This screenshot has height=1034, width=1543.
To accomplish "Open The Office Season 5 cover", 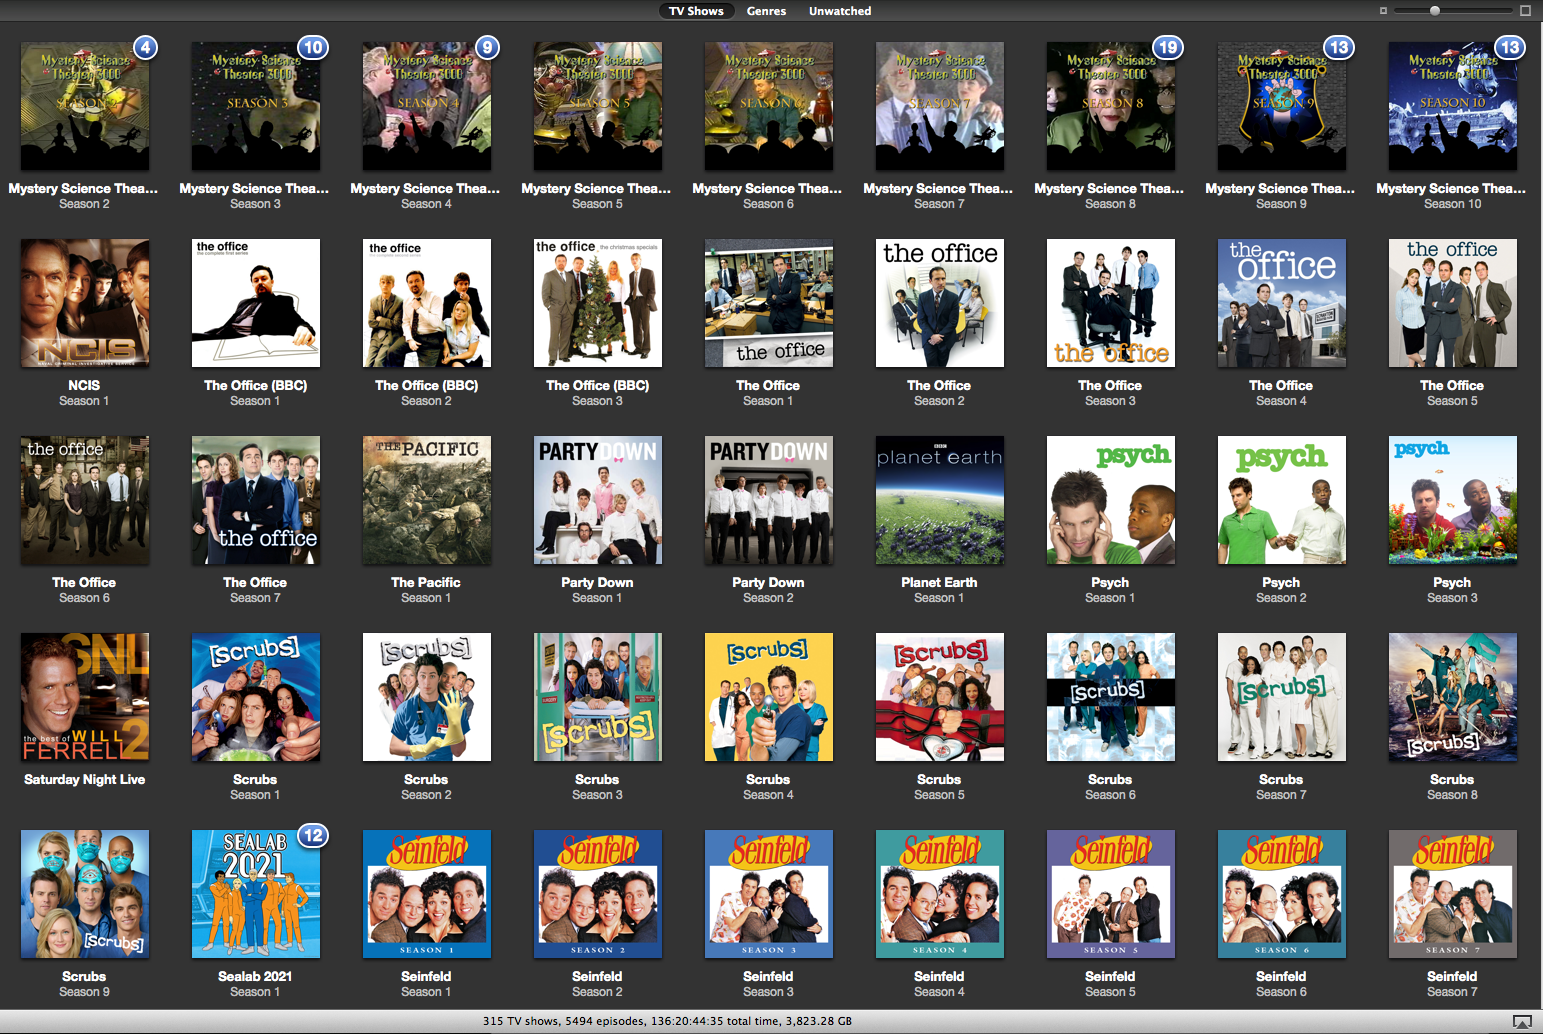I will 1453,303.
